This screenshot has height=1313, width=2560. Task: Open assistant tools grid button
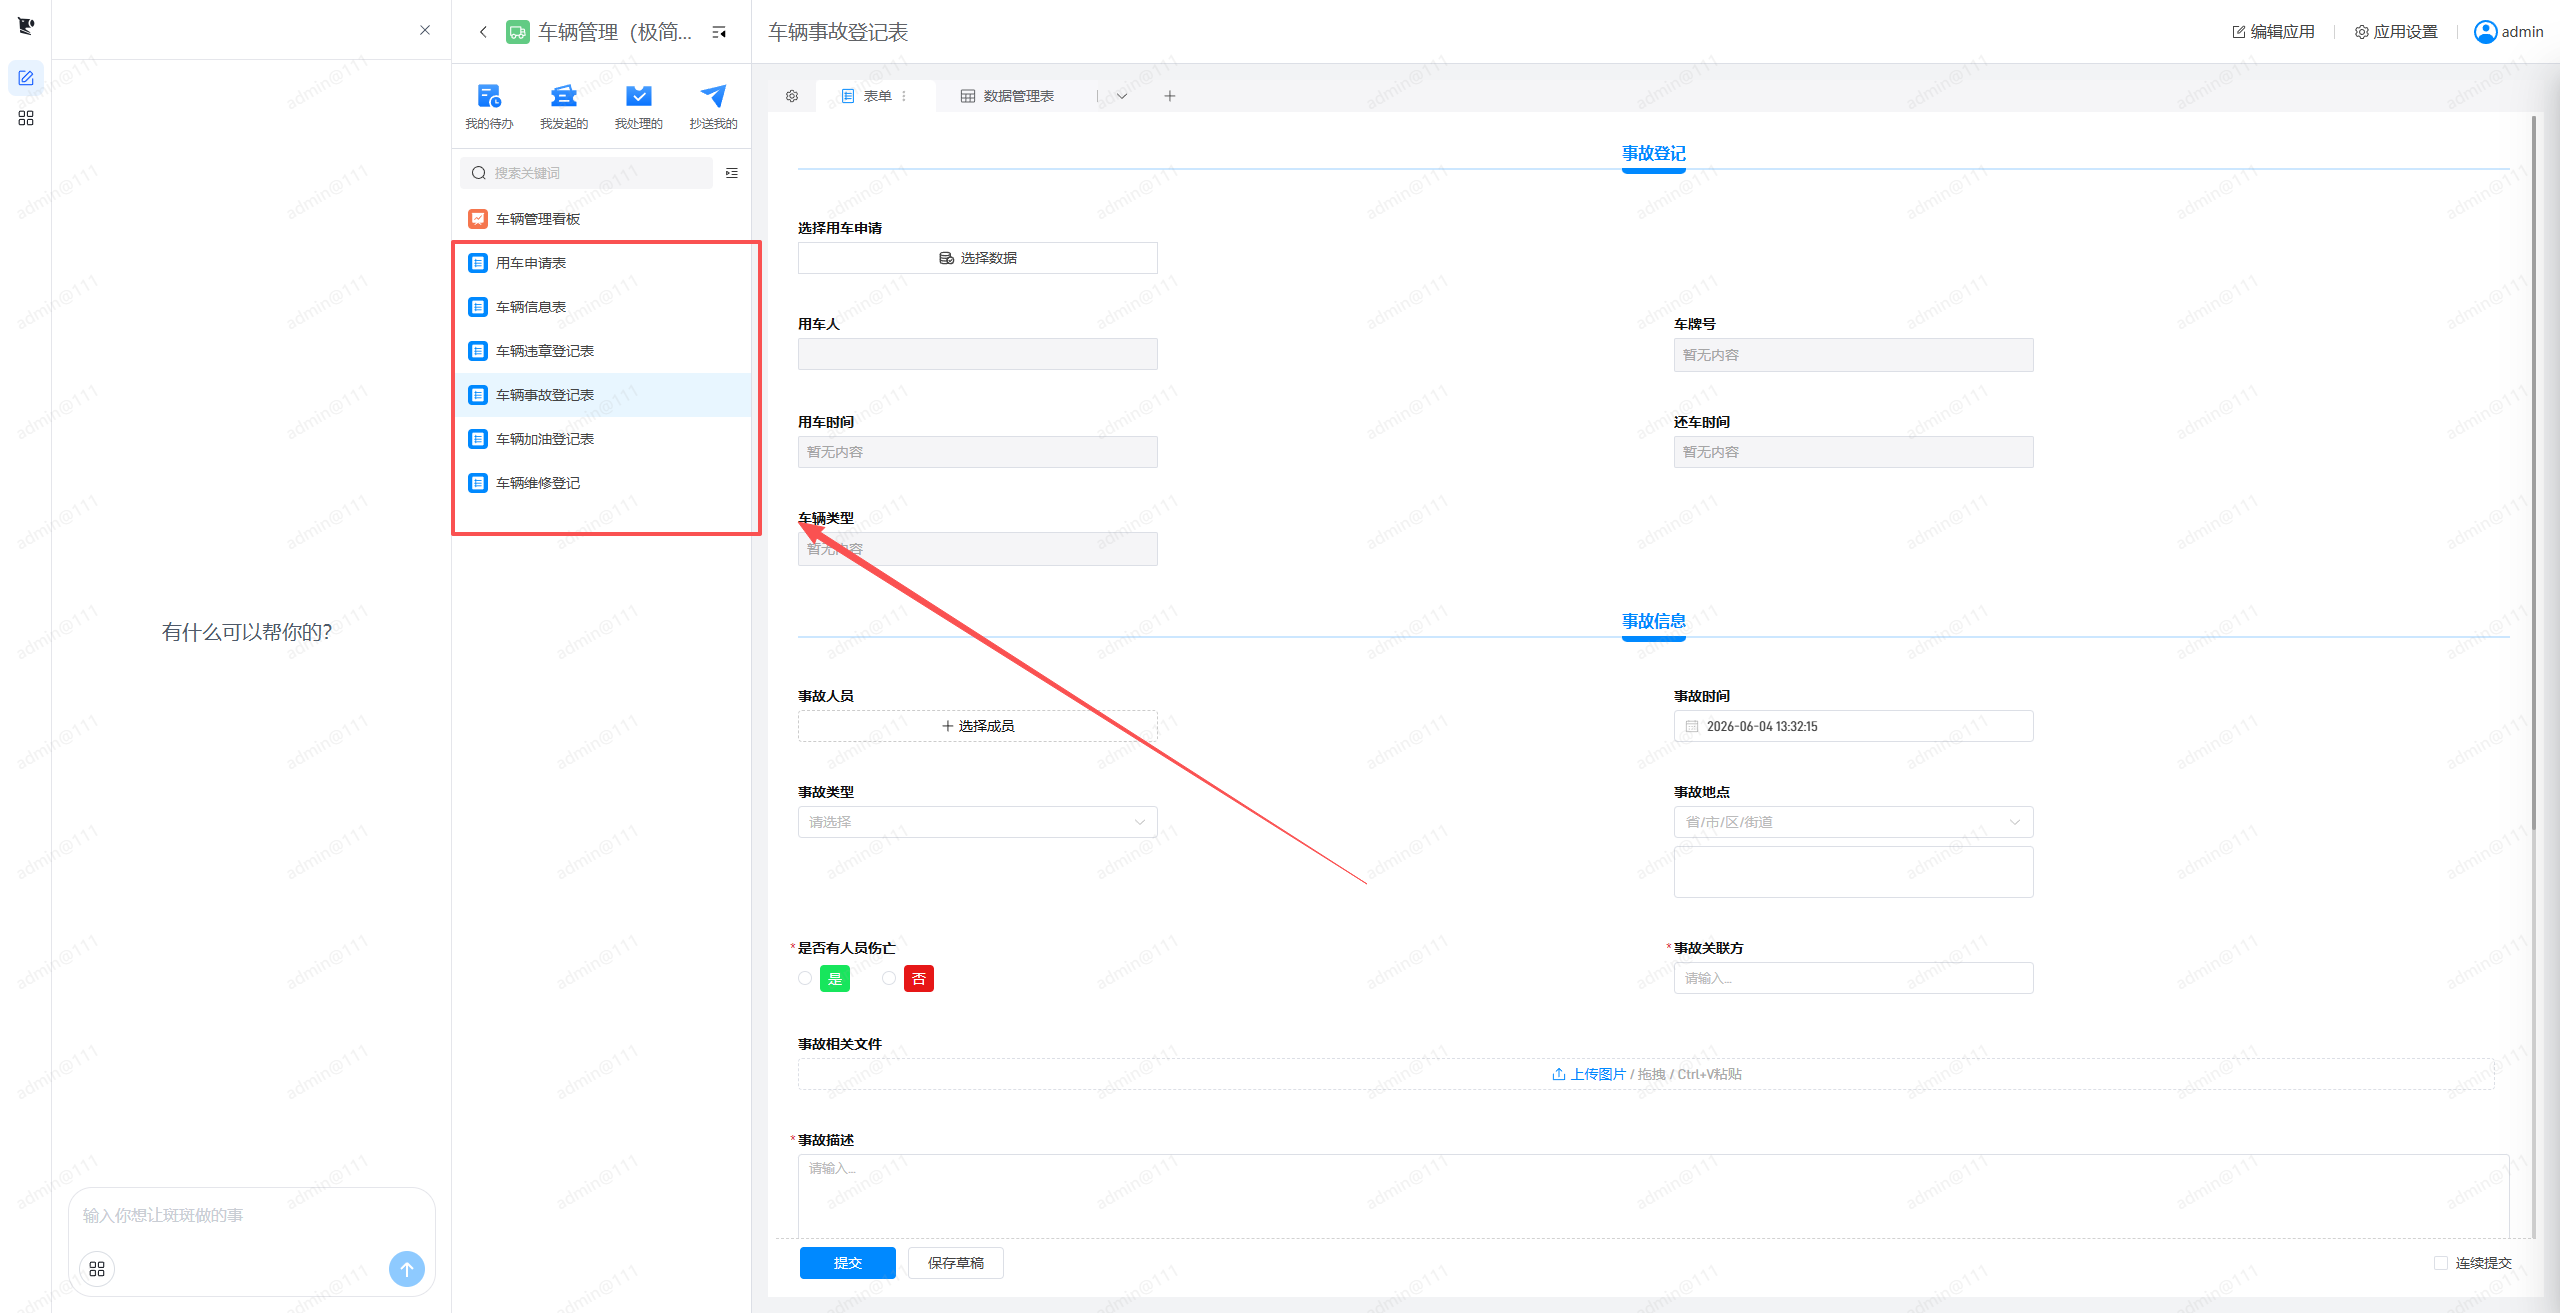[97, 1269]
